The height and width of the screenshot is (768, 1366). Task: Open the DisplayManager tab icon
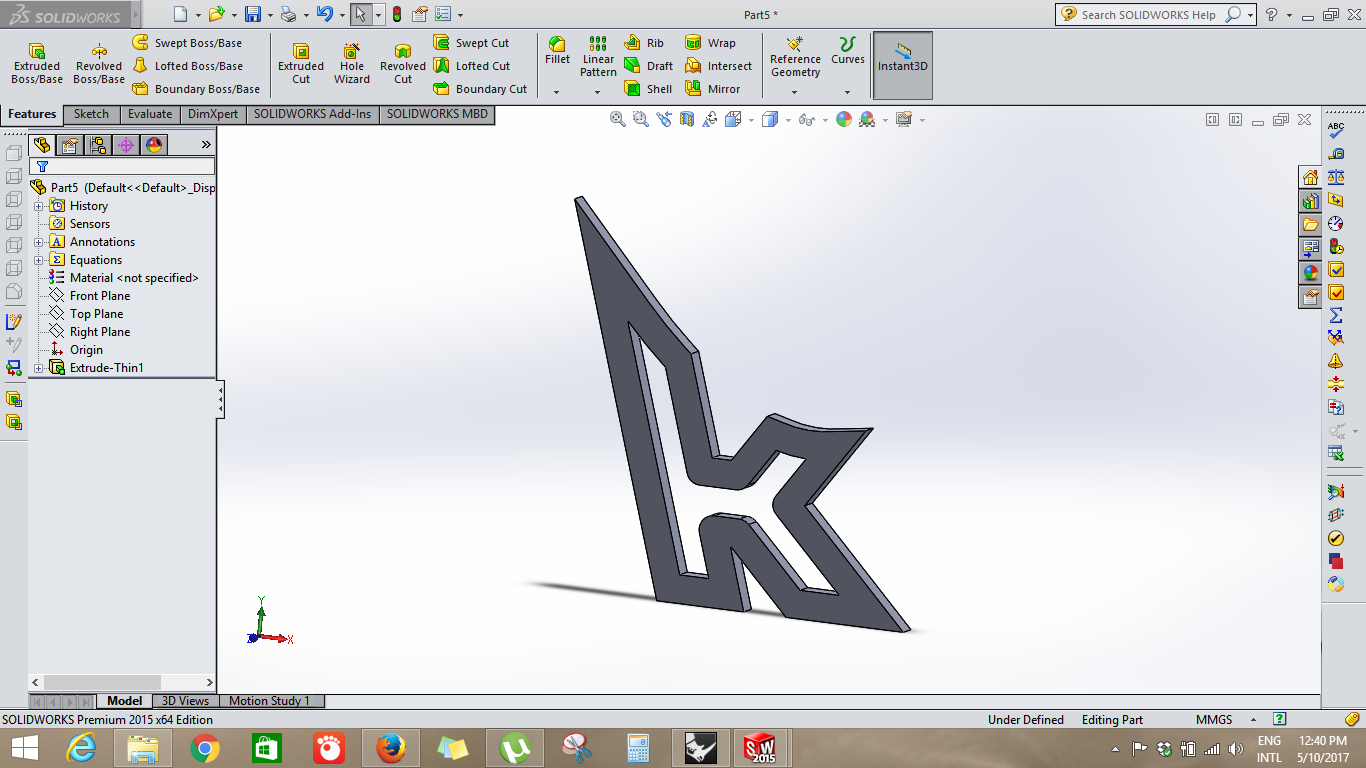click(154, 145)
